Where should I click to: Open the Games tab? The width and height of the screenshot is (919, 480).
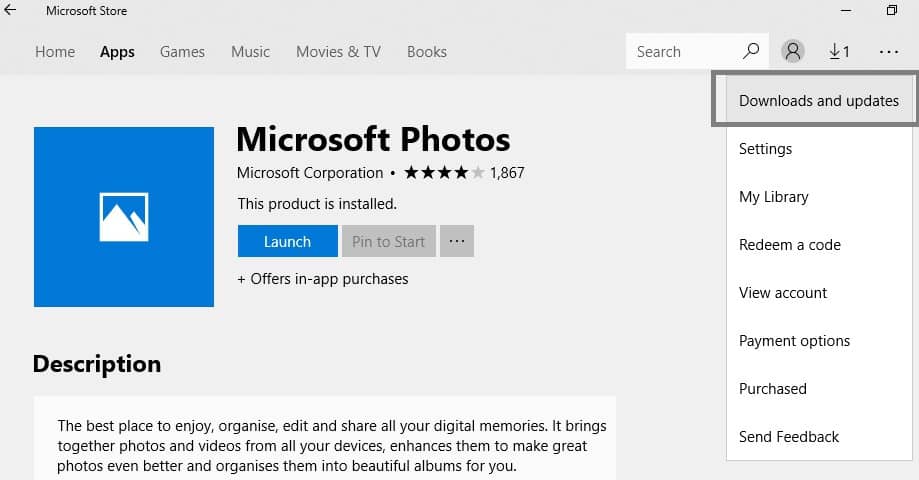click(182, 52)
